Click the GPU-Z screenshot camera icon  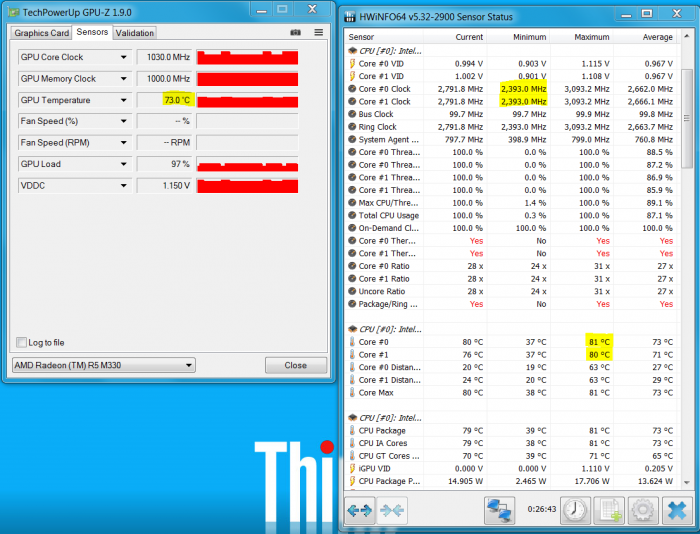[x=295, y=32]
